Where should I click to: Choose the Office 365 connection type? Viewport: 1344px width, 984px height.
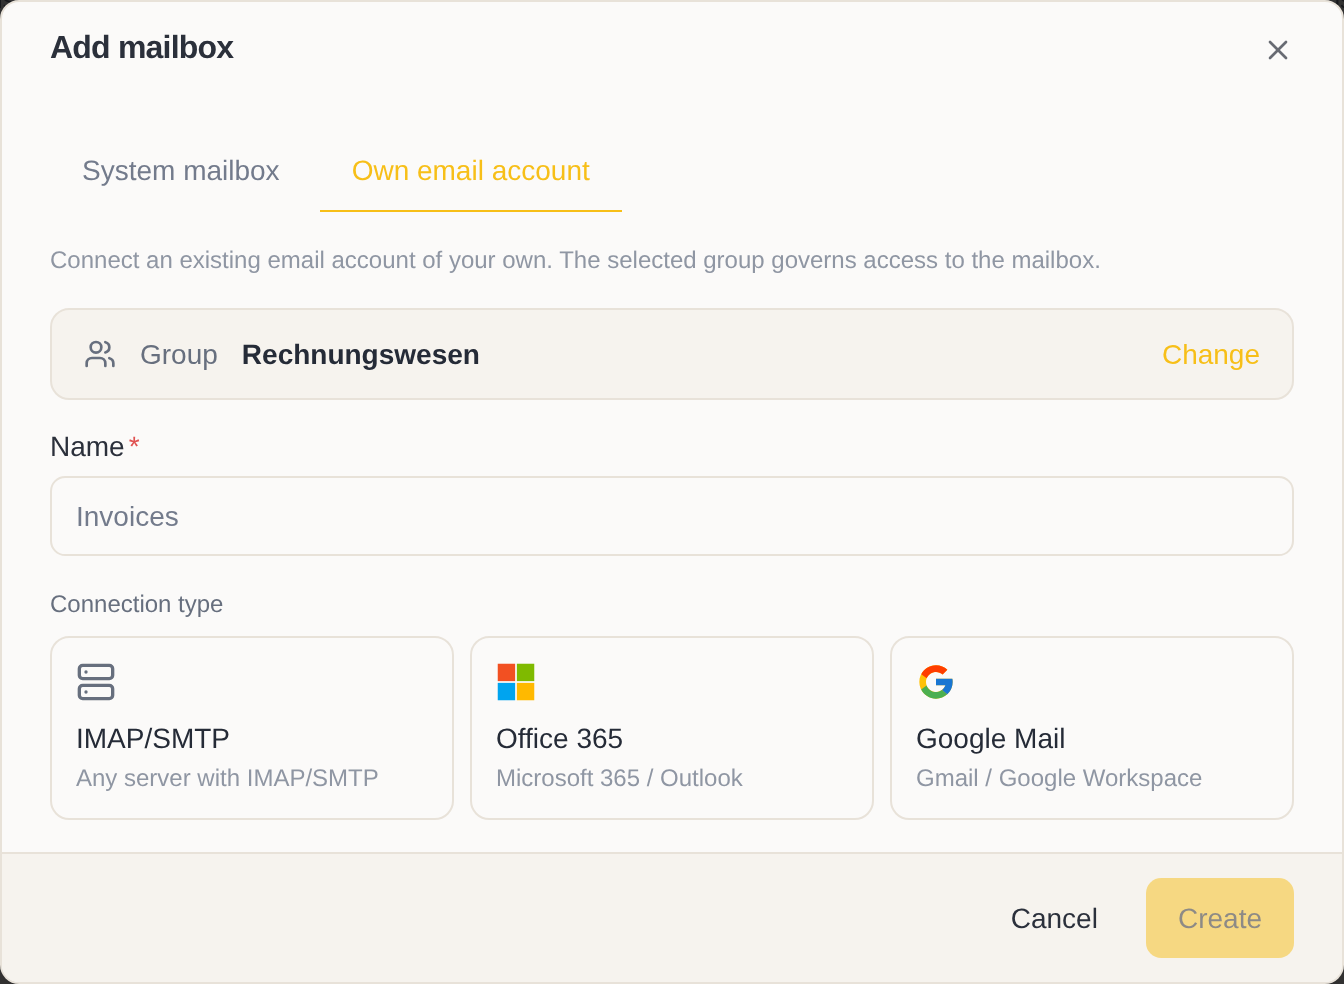point(672,728)
